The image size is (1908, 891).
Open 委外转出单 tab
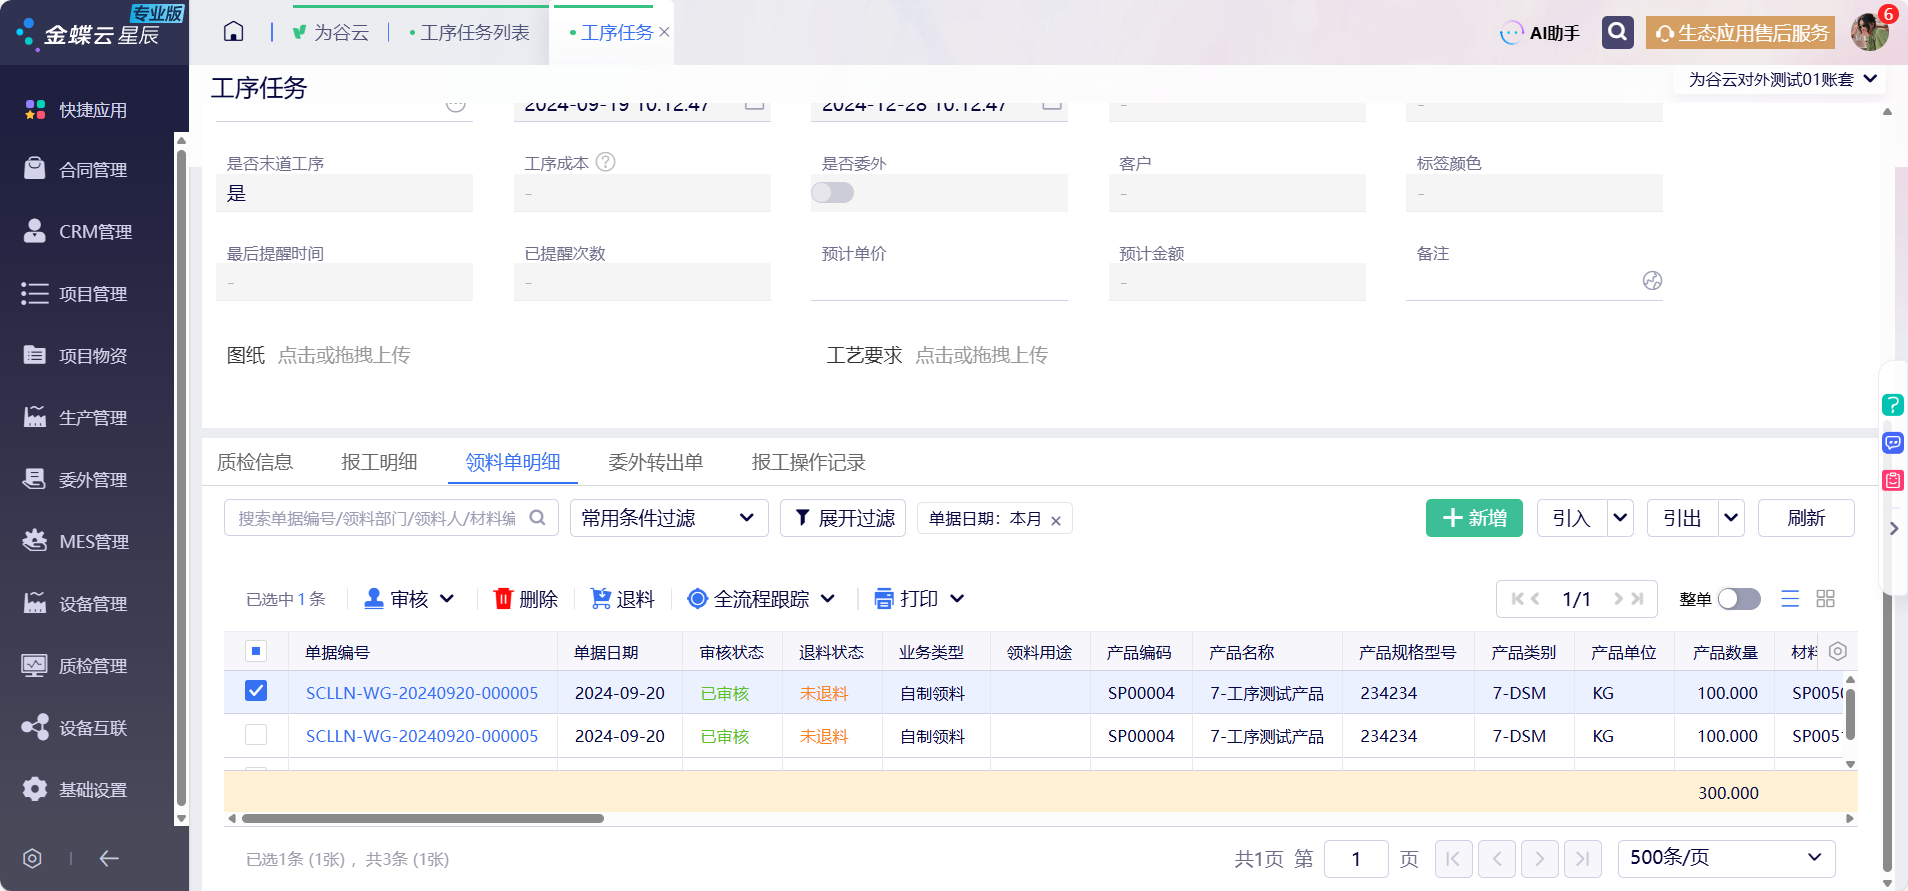[x=656, y=462]
